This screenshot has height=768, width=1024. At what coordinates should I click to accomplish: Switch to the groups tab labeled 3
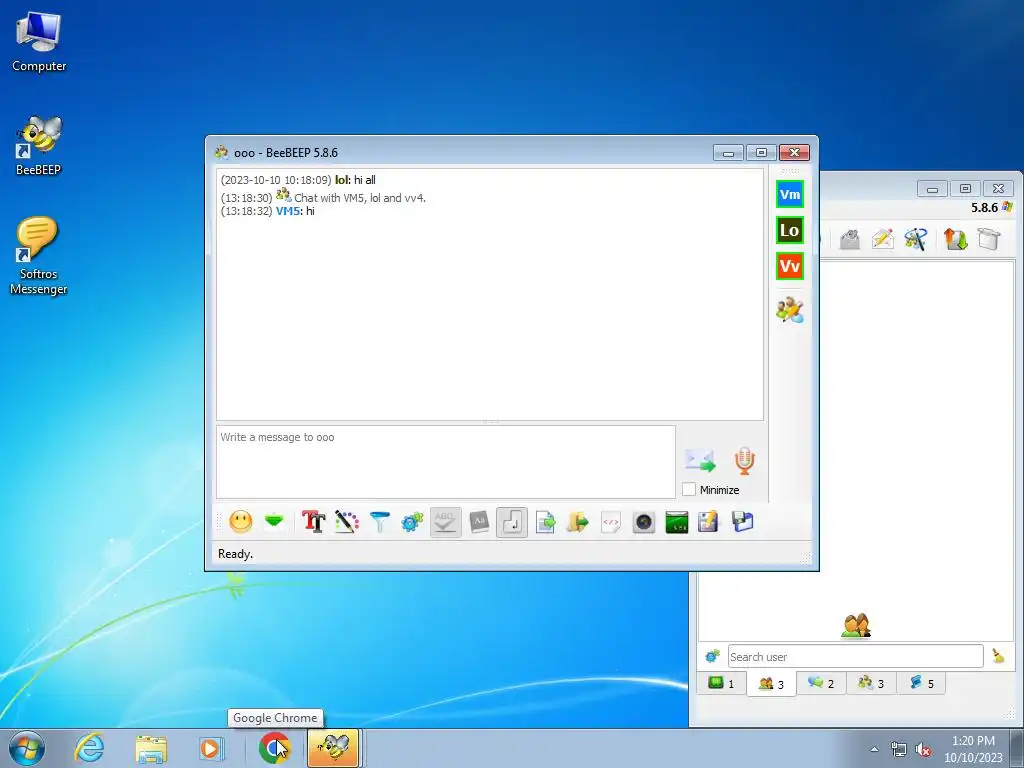(x=871, y=683)
